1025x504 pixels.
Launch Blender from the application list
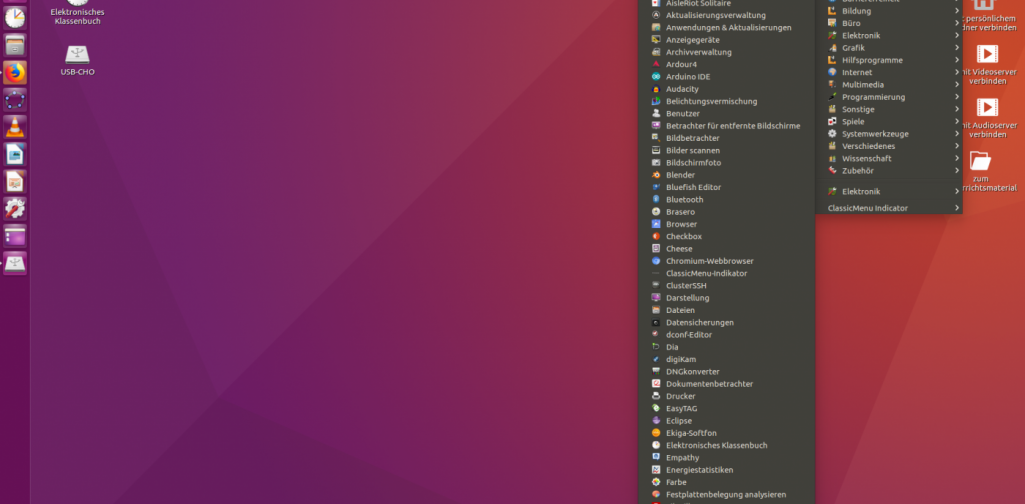coord(681,175)
